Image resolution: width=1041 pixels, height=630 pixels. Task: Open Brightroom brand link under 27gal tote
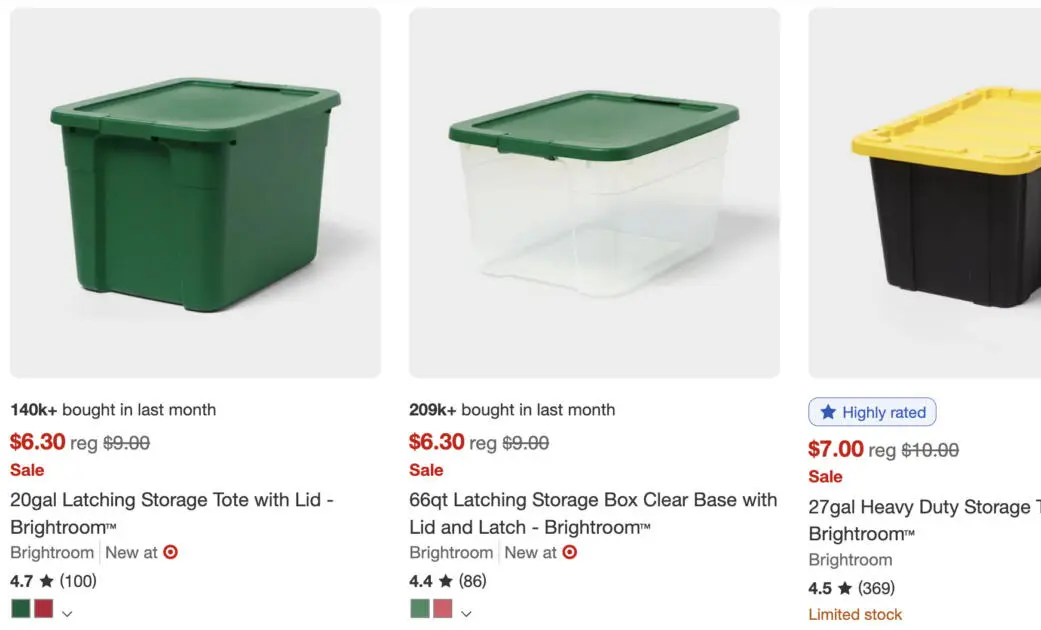850,560
